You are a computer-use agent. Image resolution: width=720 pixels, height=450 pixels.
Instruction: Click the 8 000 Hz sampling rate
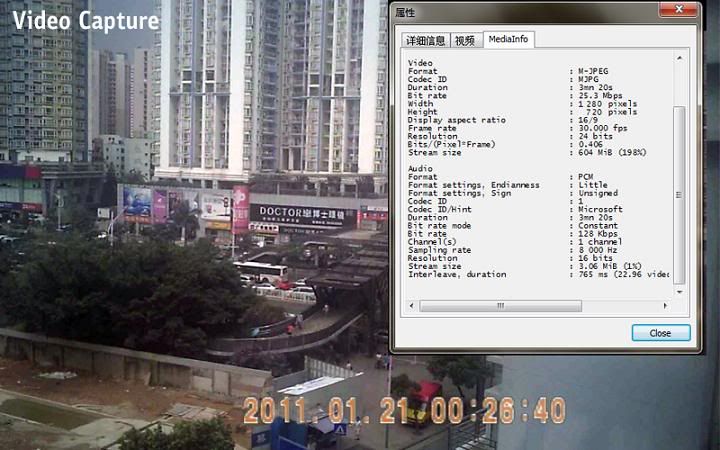(598, 250)
